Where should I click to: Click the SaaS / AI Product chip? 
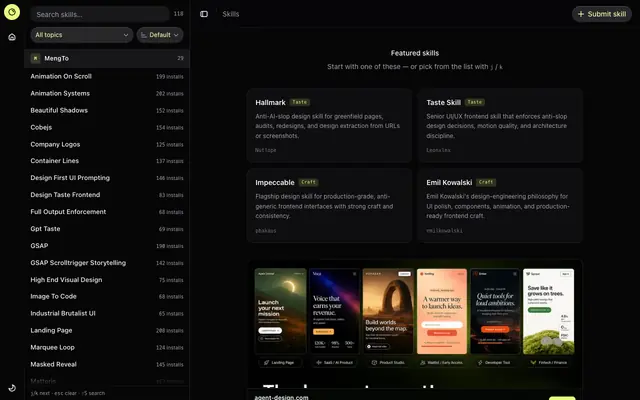[x=334, y=362]
